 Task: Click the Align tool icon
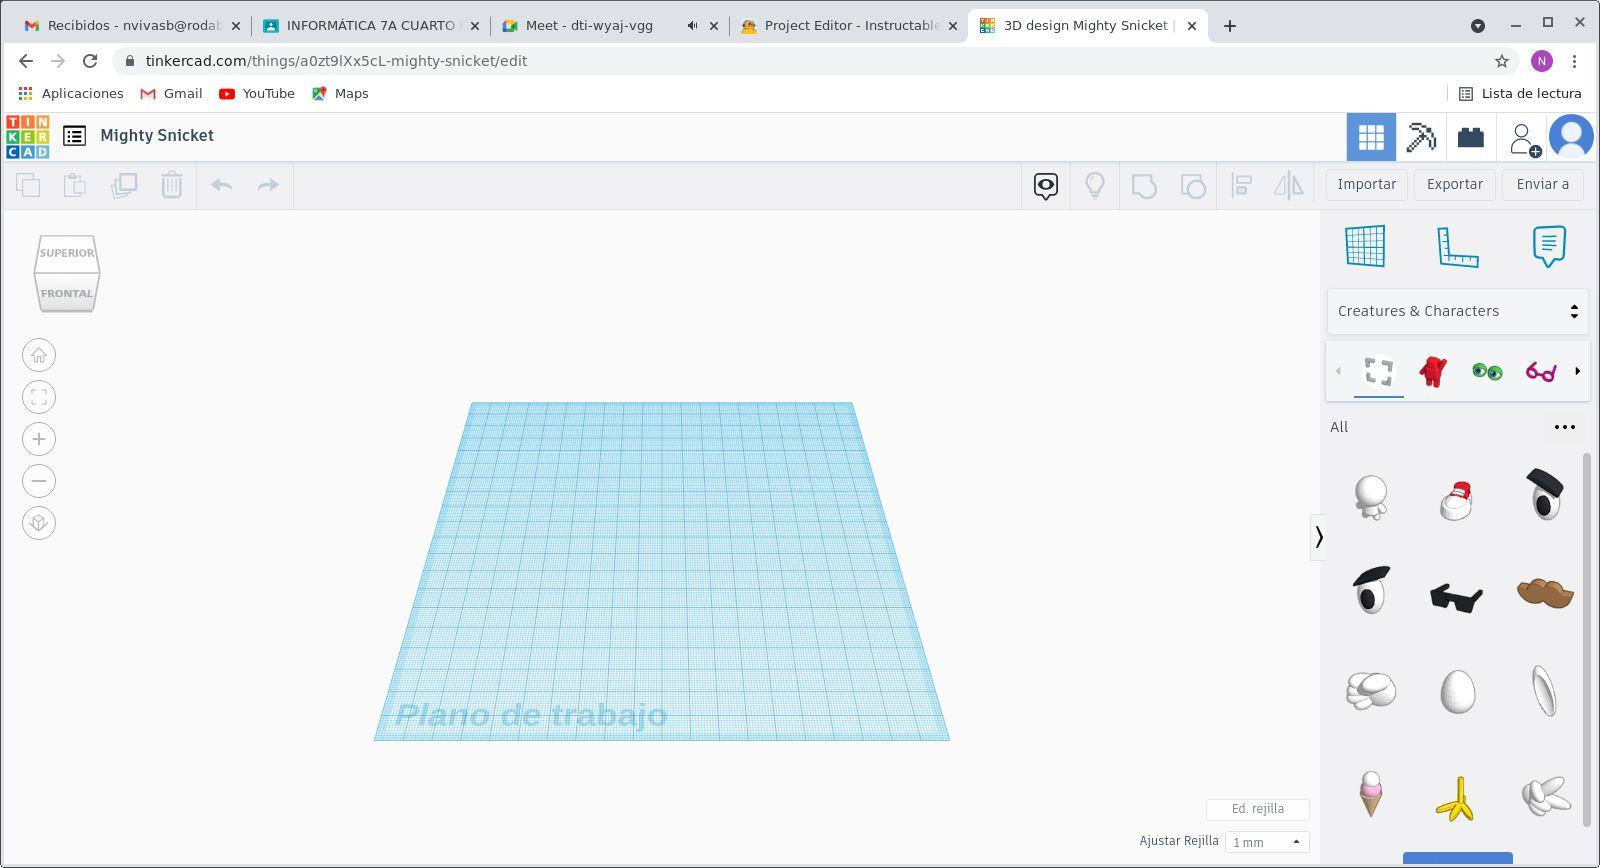(1241, 185)
